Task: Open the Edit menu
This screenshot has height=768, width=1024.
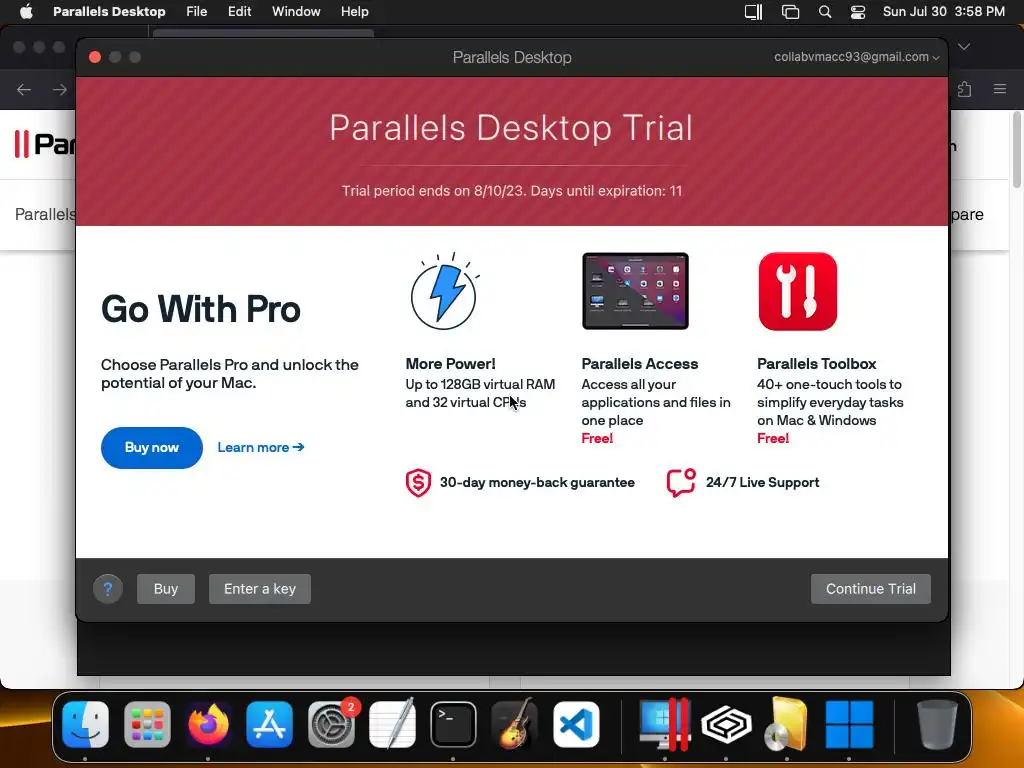Action: (239, 12)
